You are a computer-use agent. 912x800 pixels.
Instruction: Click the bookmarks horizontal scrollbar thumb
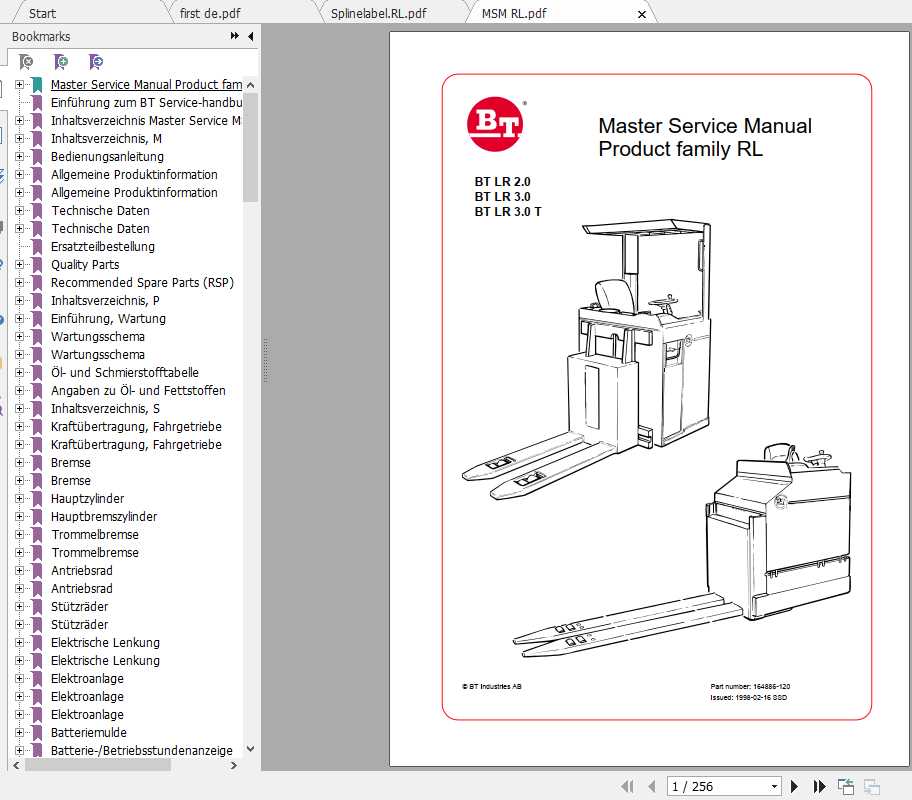(98, 766)
